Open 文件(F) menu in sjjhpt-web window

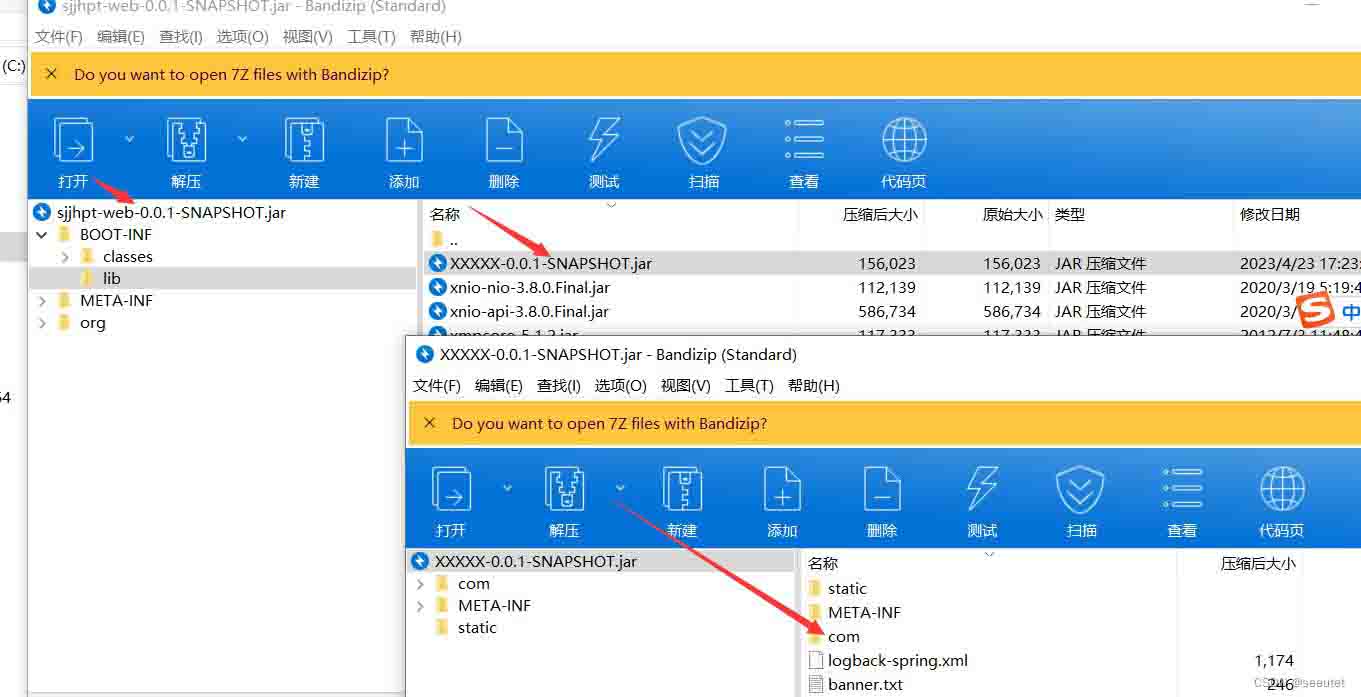[59, 37]
